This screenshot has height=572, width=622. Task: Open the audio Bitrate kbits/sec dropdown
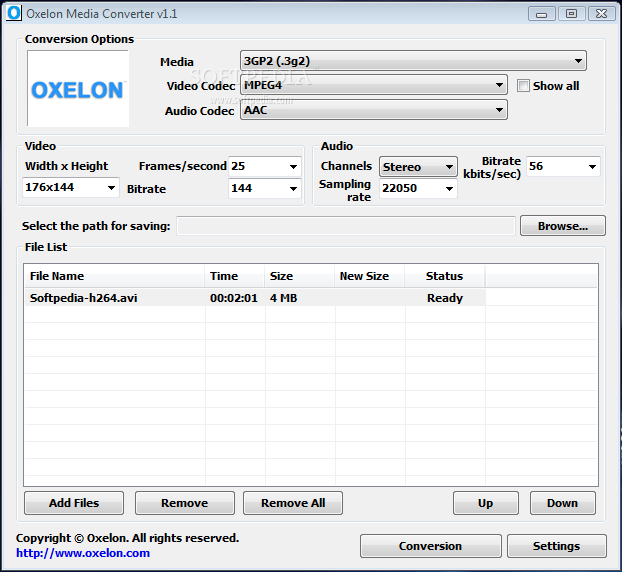(x=563, y=166)
